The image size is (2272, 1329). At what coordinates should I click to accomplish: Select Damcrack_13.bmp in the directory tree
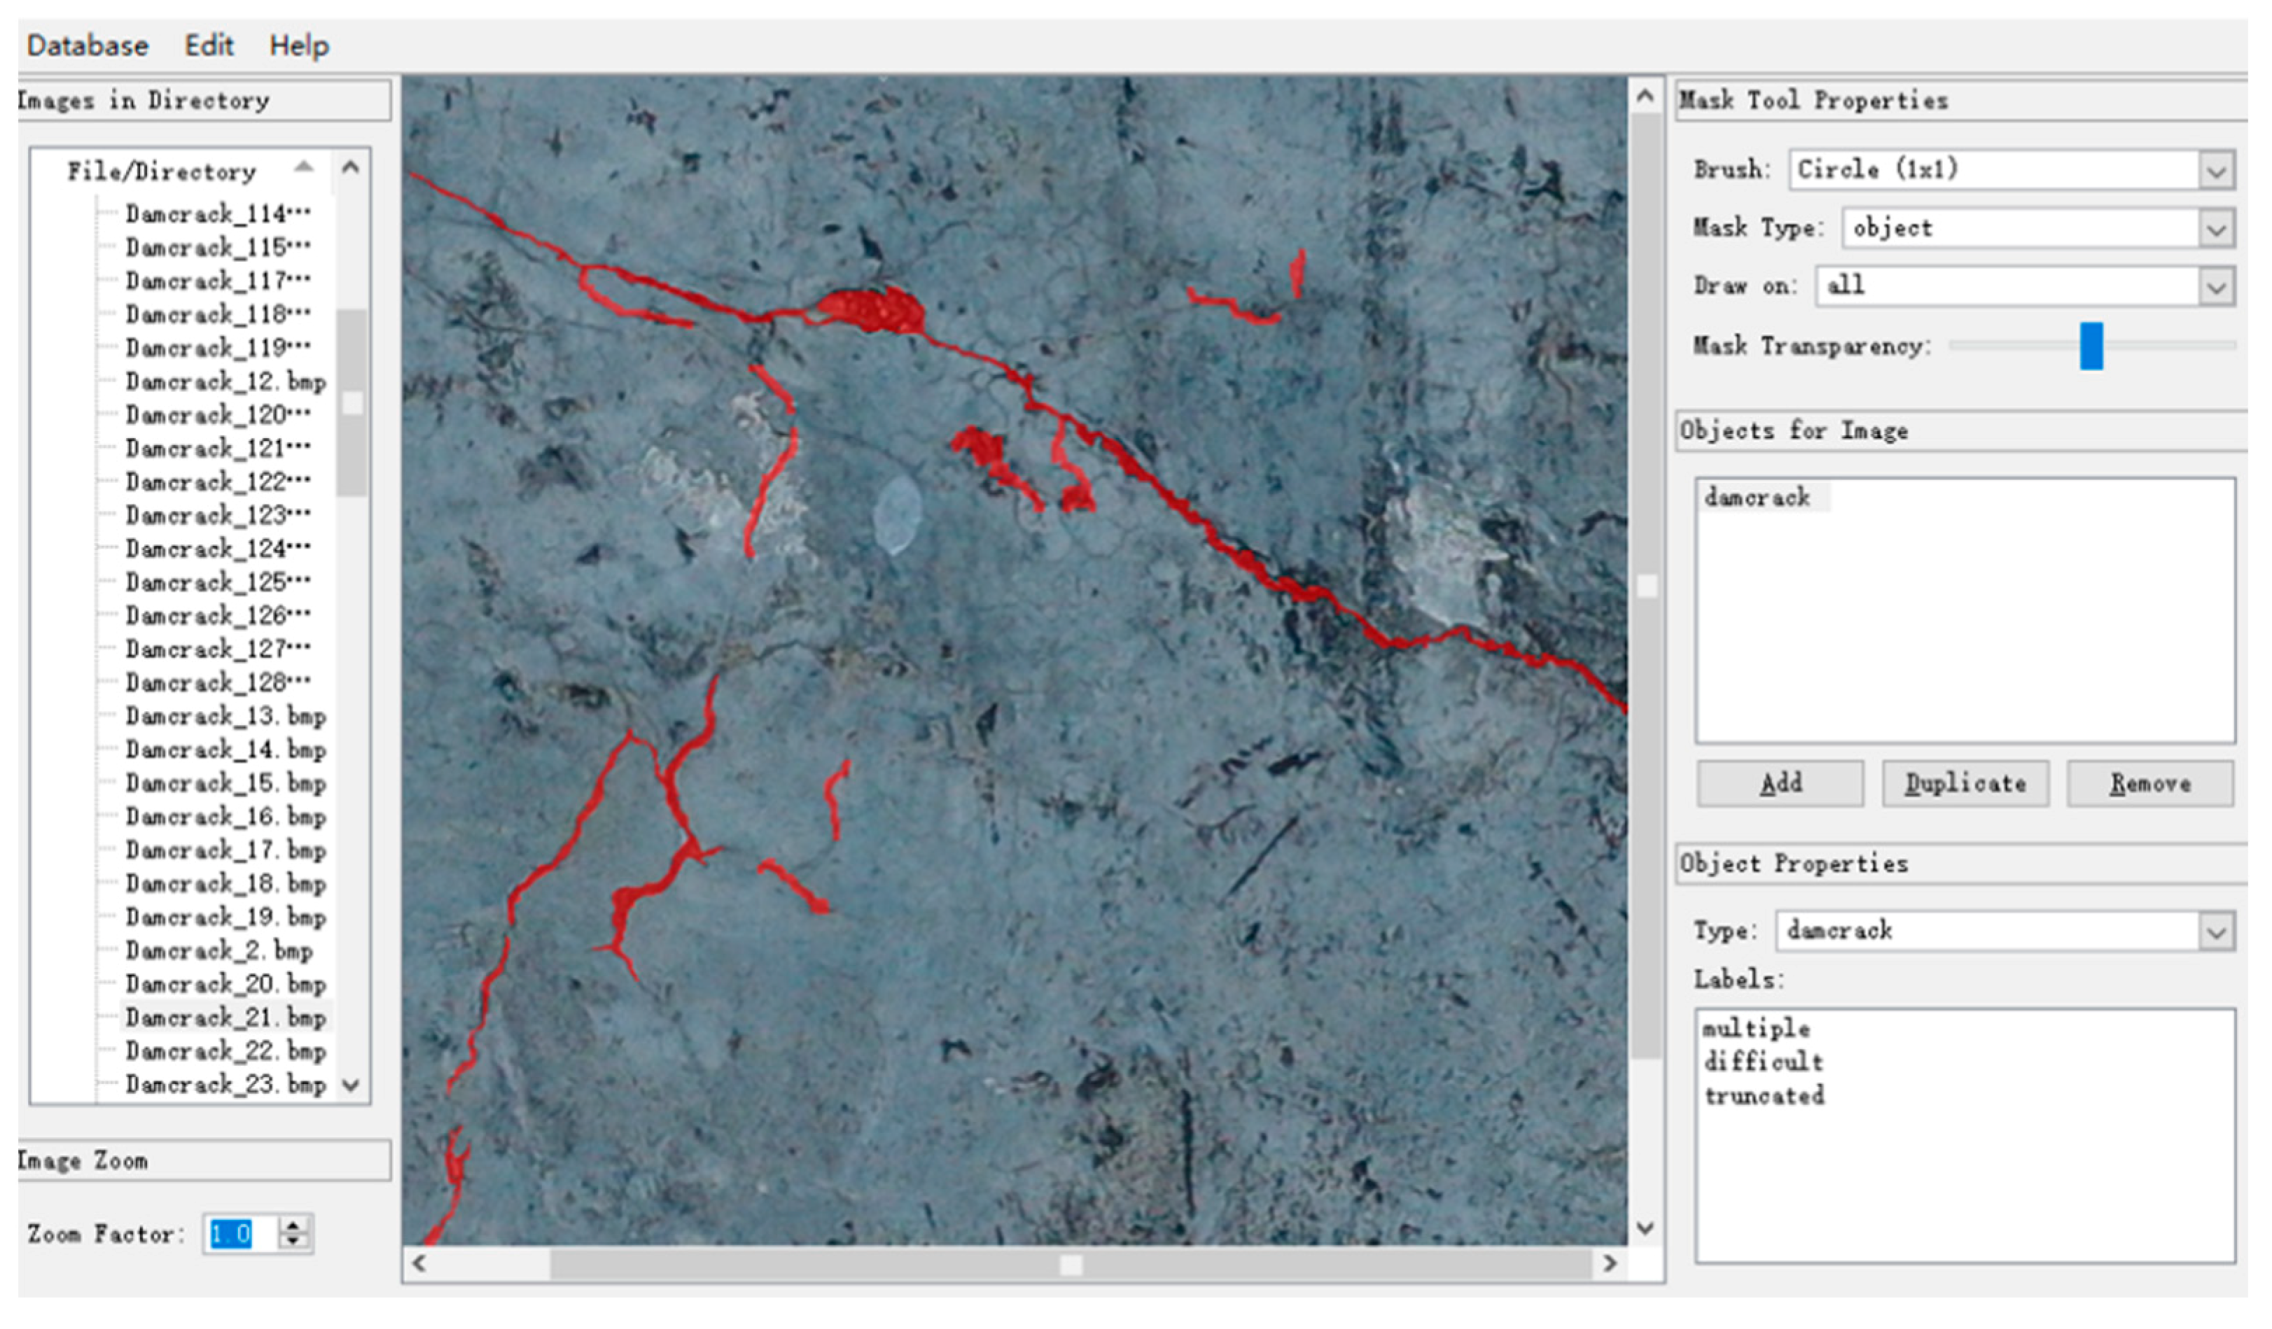225,716
